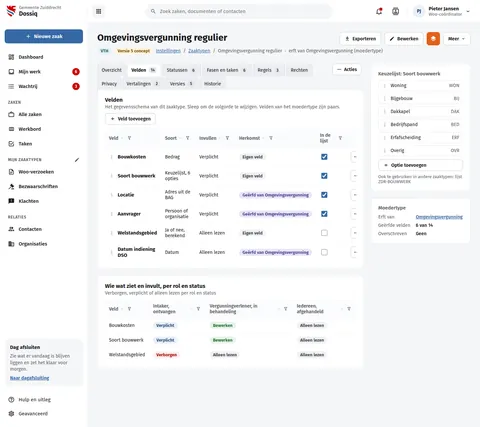Enable 'In de lijst' for Datum indiening DSO
Screen dimensions: 480x427
[x=324, y=252]
